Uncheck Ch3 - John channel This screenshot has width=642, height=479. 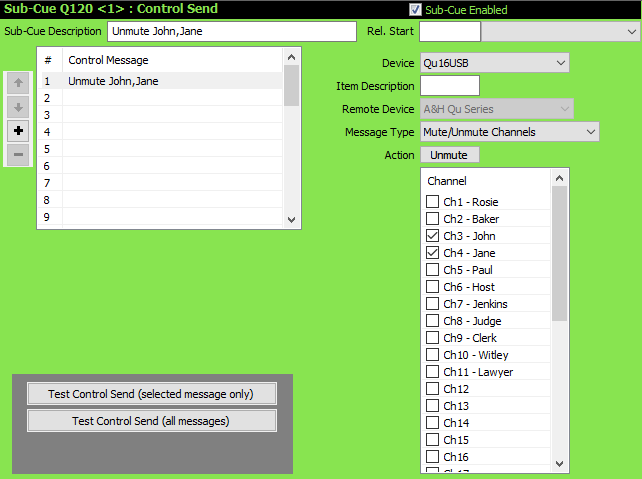click(x=432, y=236)
